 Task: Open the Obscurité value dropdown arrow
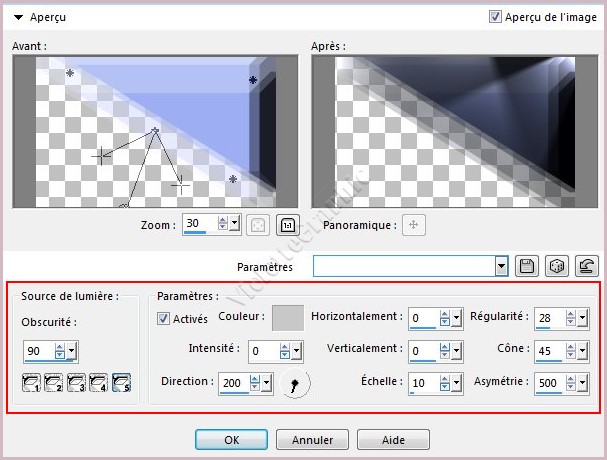(72, 351)
